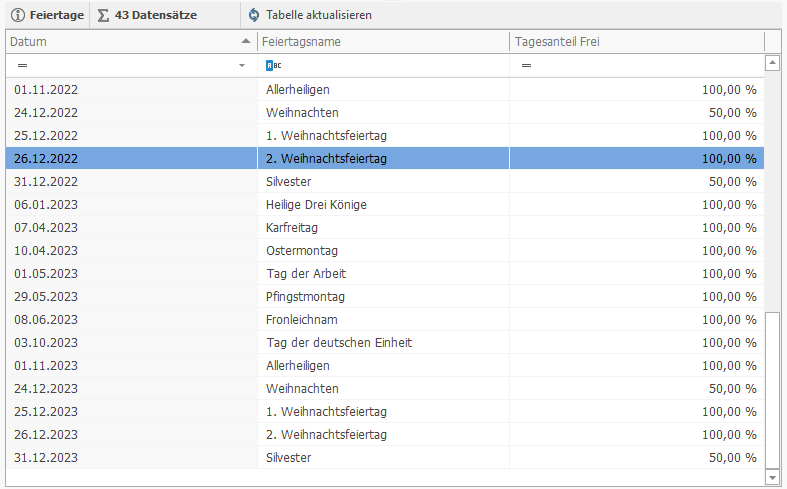Click the Feiertage label
Viewport: 787px width, 489px height.
point(57,15)
